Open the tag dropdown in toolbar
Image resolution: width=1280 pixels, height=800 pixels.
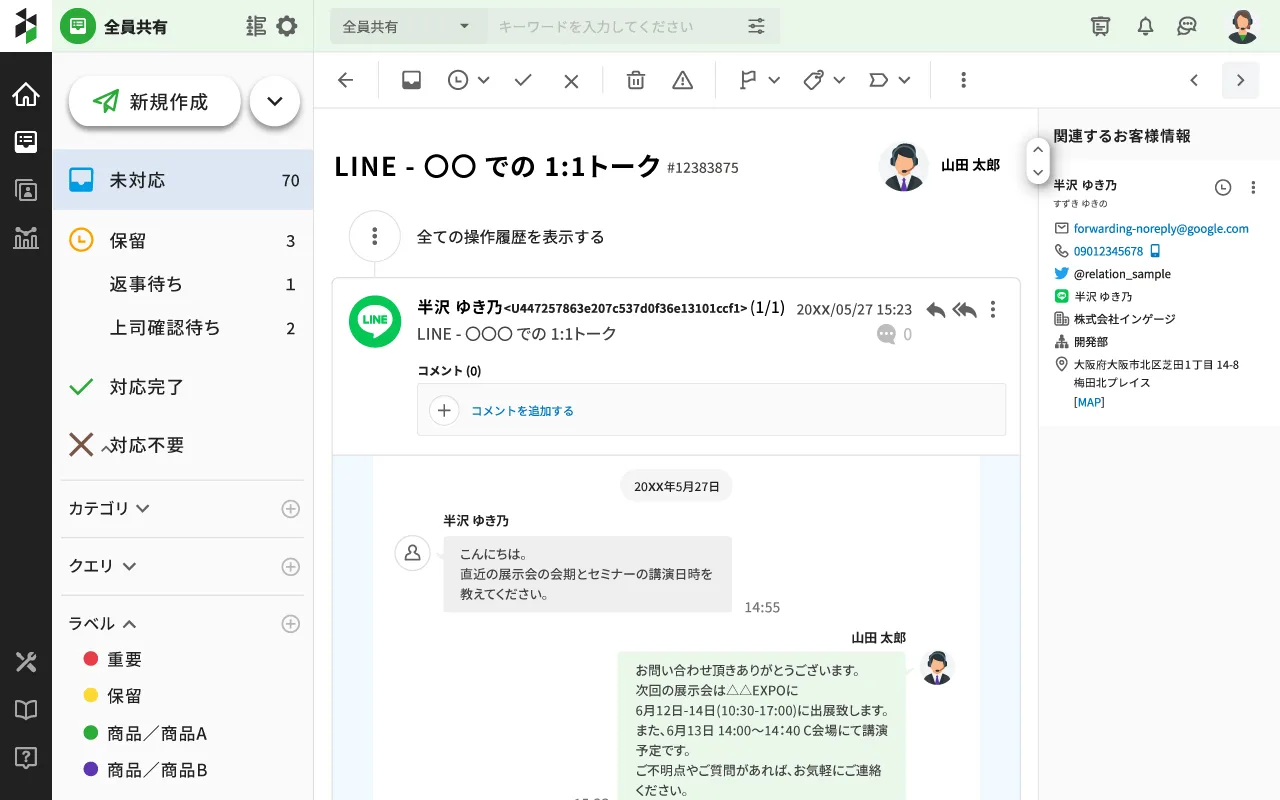(x=825, y=80)
